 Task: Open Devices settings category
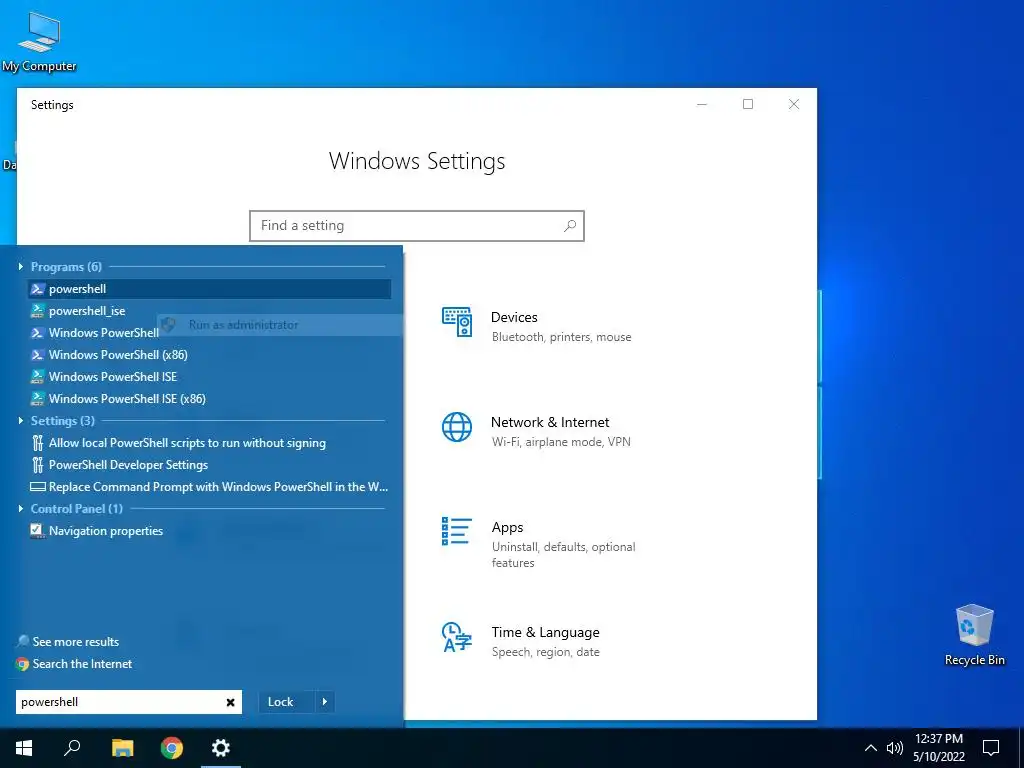[x=537, y=326]
